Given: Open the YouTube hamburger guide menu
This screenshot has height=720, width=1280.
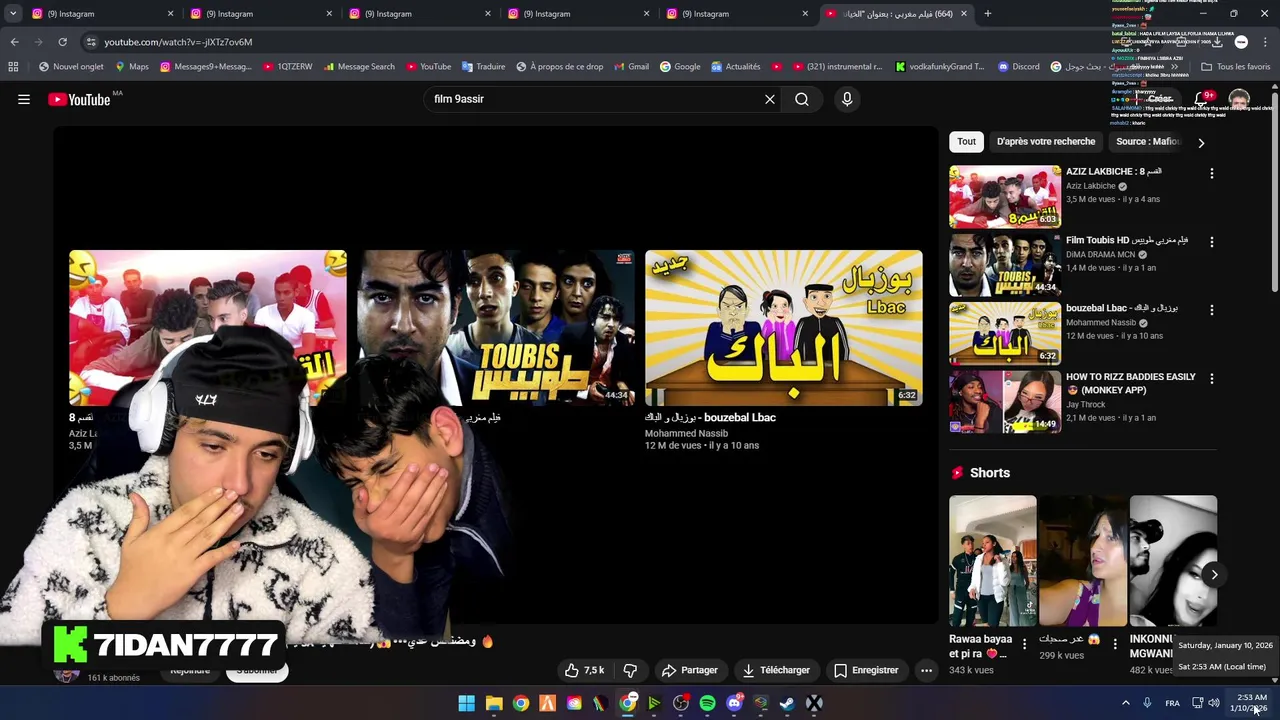Looking at the screenshot, I should point(24,99).
